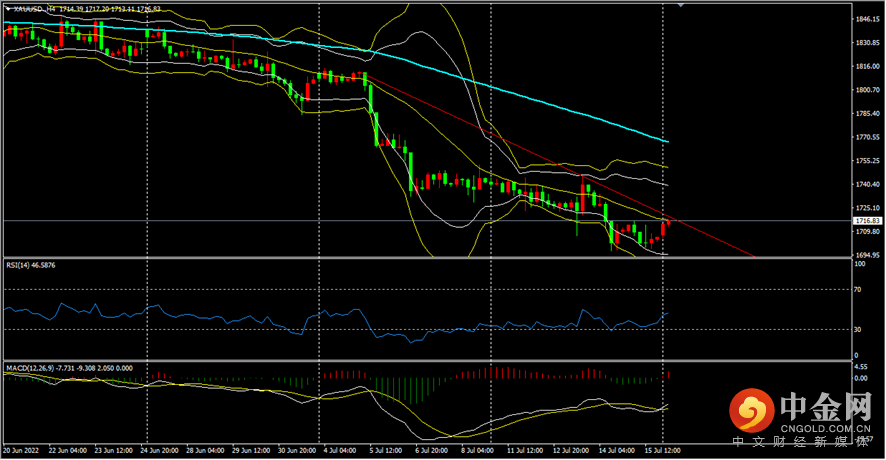Click the 1830.85 price axis label
This screenshot has height=460, width=886.
[868, 42]
